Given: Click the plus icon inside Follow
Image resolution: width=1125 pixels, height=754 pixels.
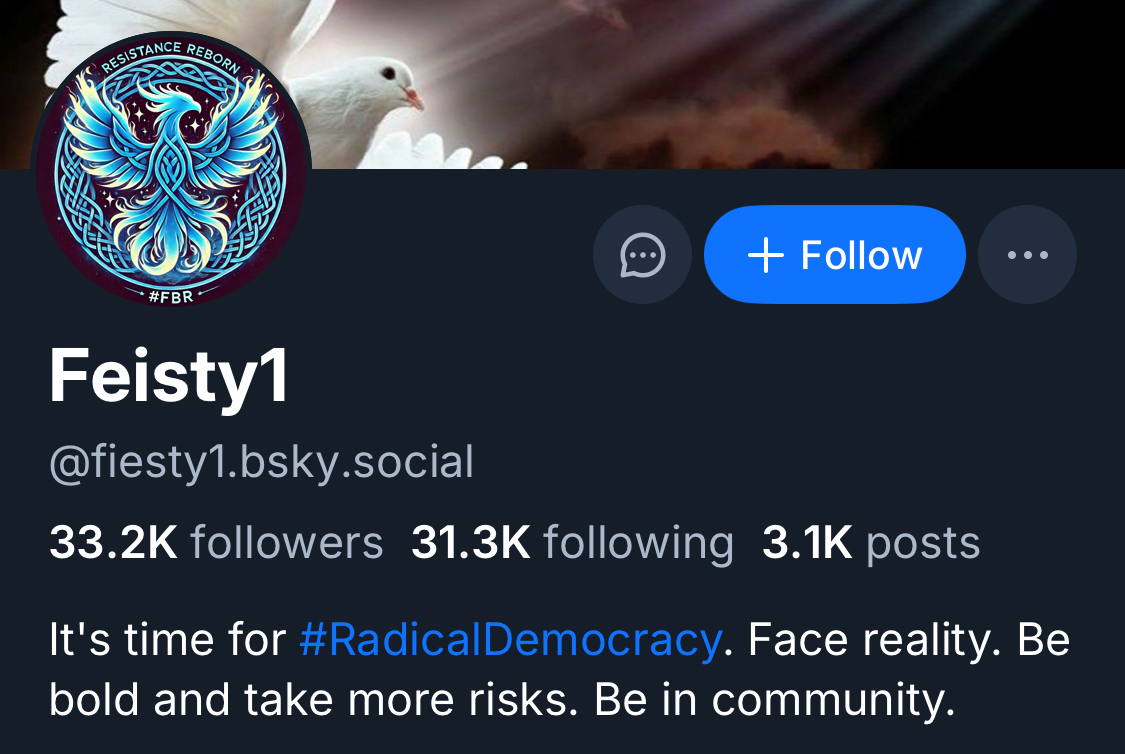Looking at the screenshot, I should click(x=765, y=256).
